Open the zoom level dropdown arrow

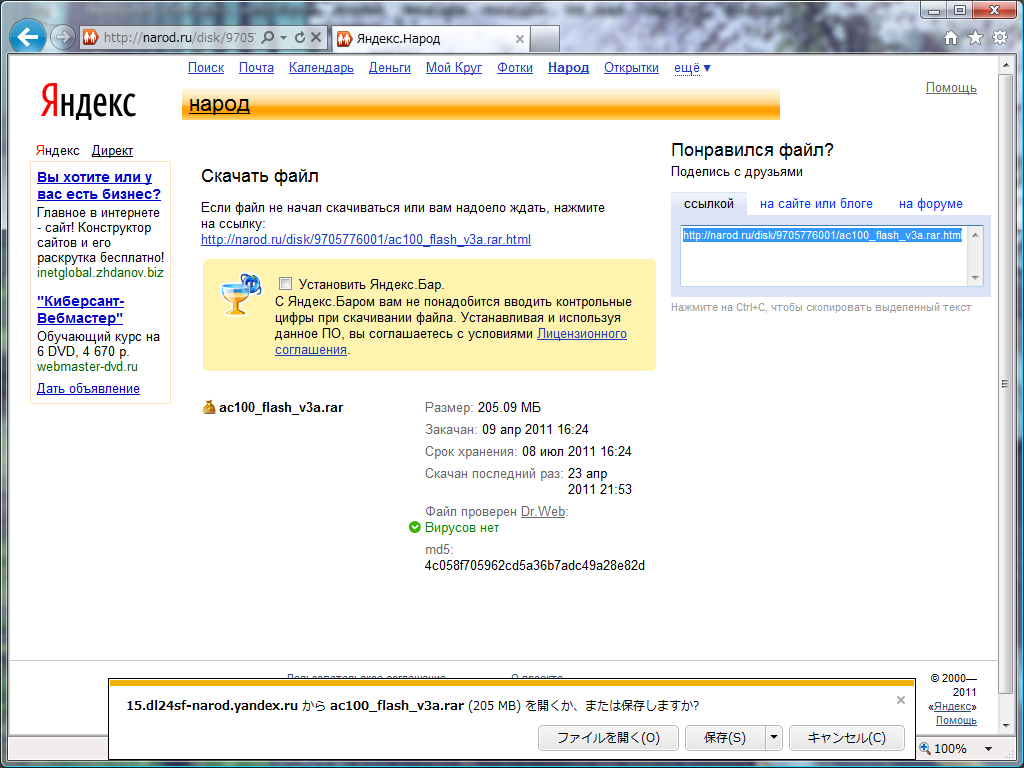988,749
